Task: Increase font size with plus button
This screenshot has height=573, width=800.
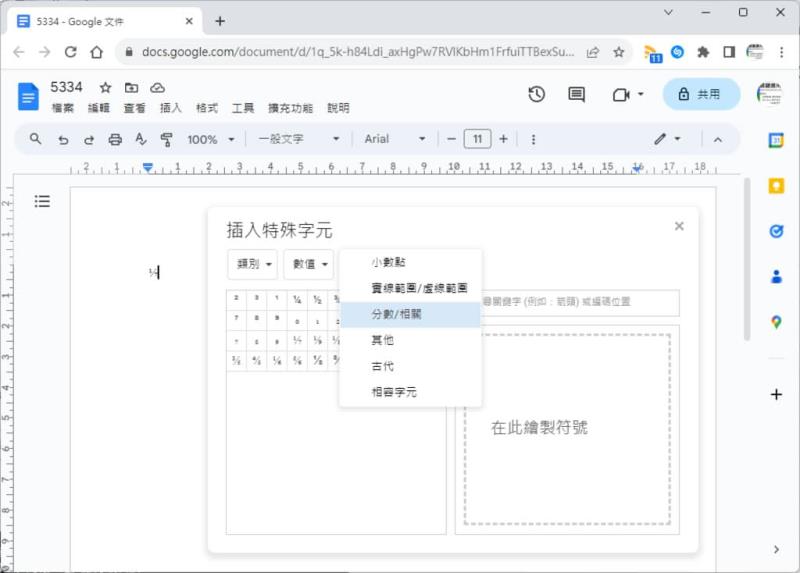Action: [x=504, y=139]
